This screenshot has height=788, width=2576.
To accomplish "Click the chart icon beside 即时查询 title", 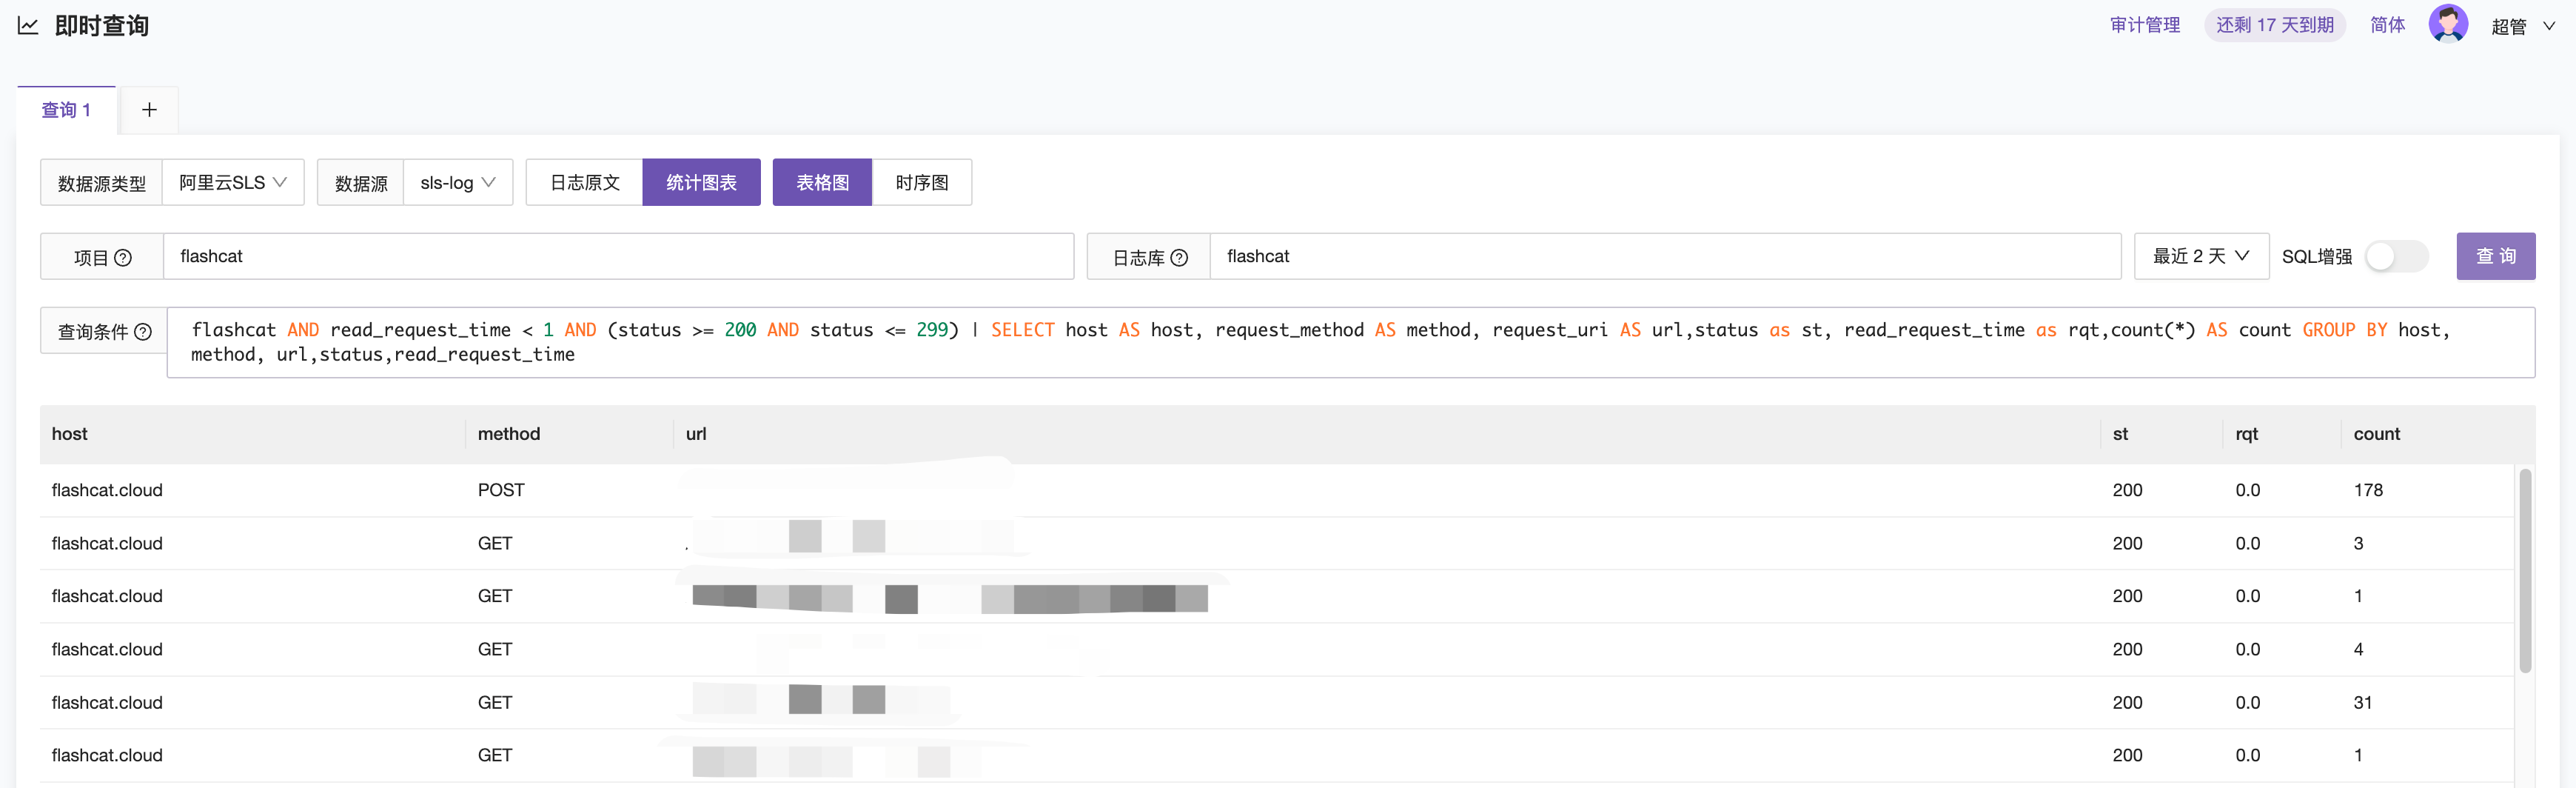I will [x=28, y=26].
